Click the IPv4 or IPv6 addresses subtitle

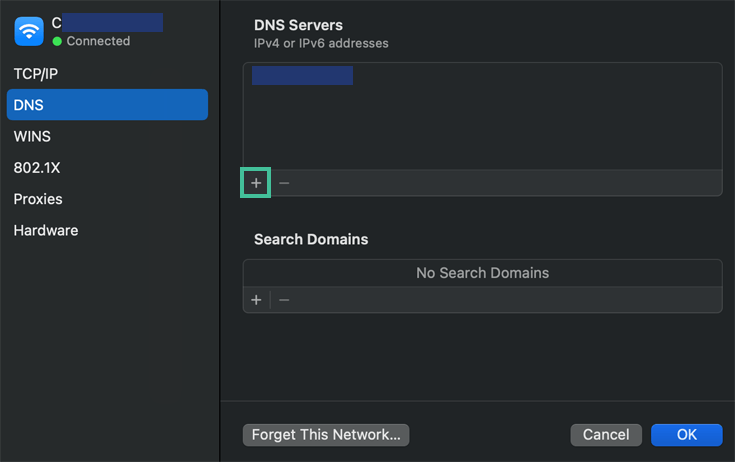321,44
